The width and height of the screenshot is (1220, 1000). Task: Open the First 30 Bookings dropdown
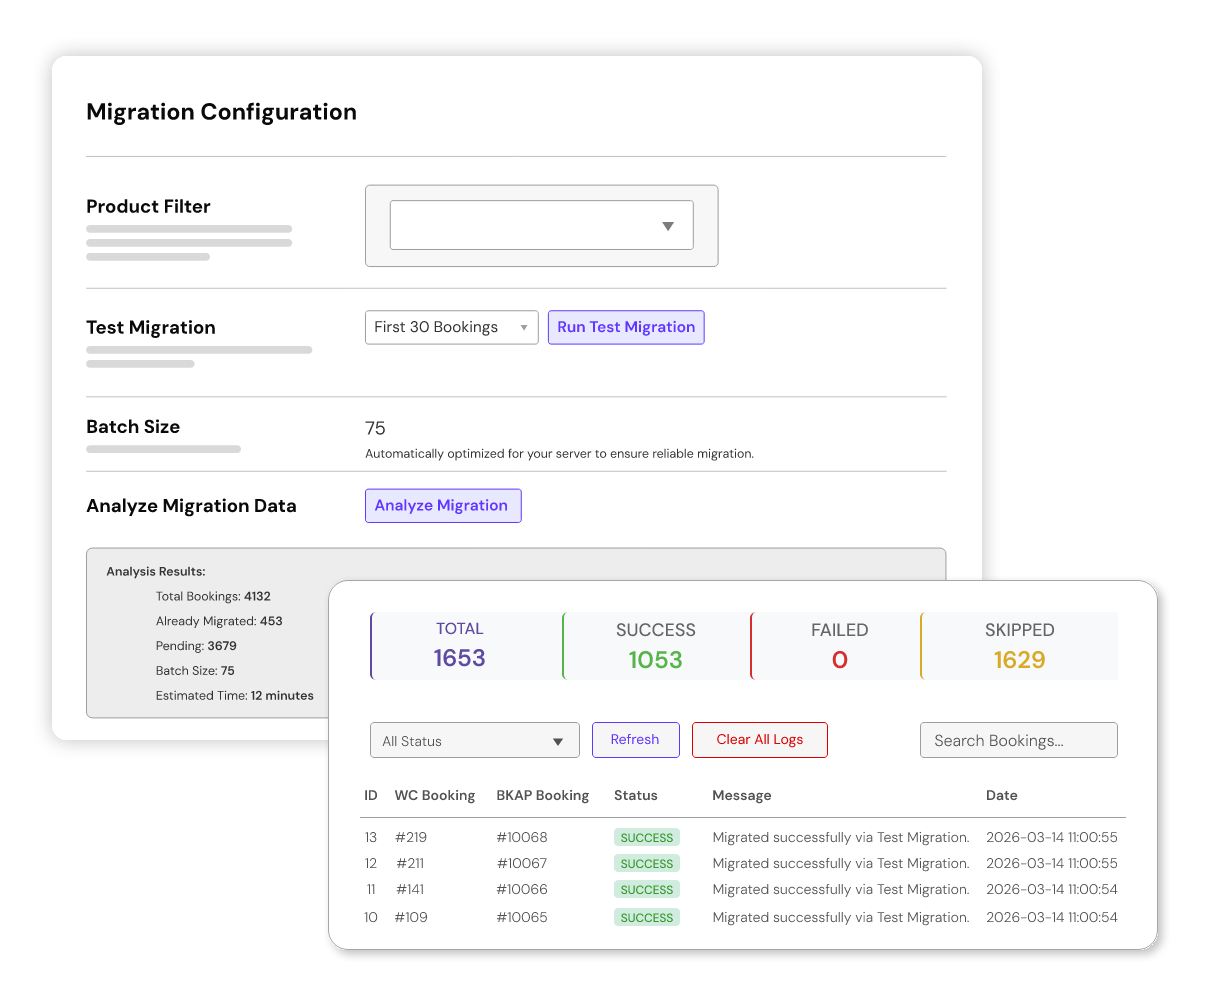[x=451, y=327]
